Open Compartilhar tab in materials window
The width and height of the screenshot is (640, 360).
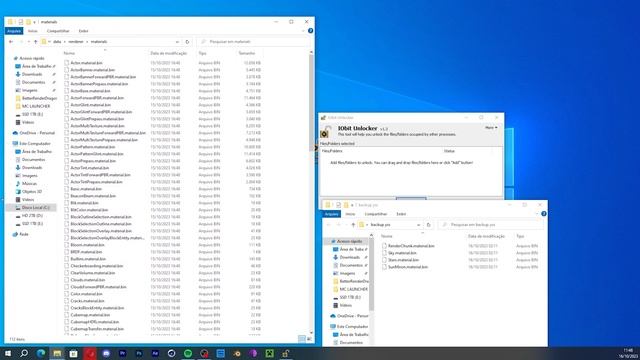pos(58,31)
